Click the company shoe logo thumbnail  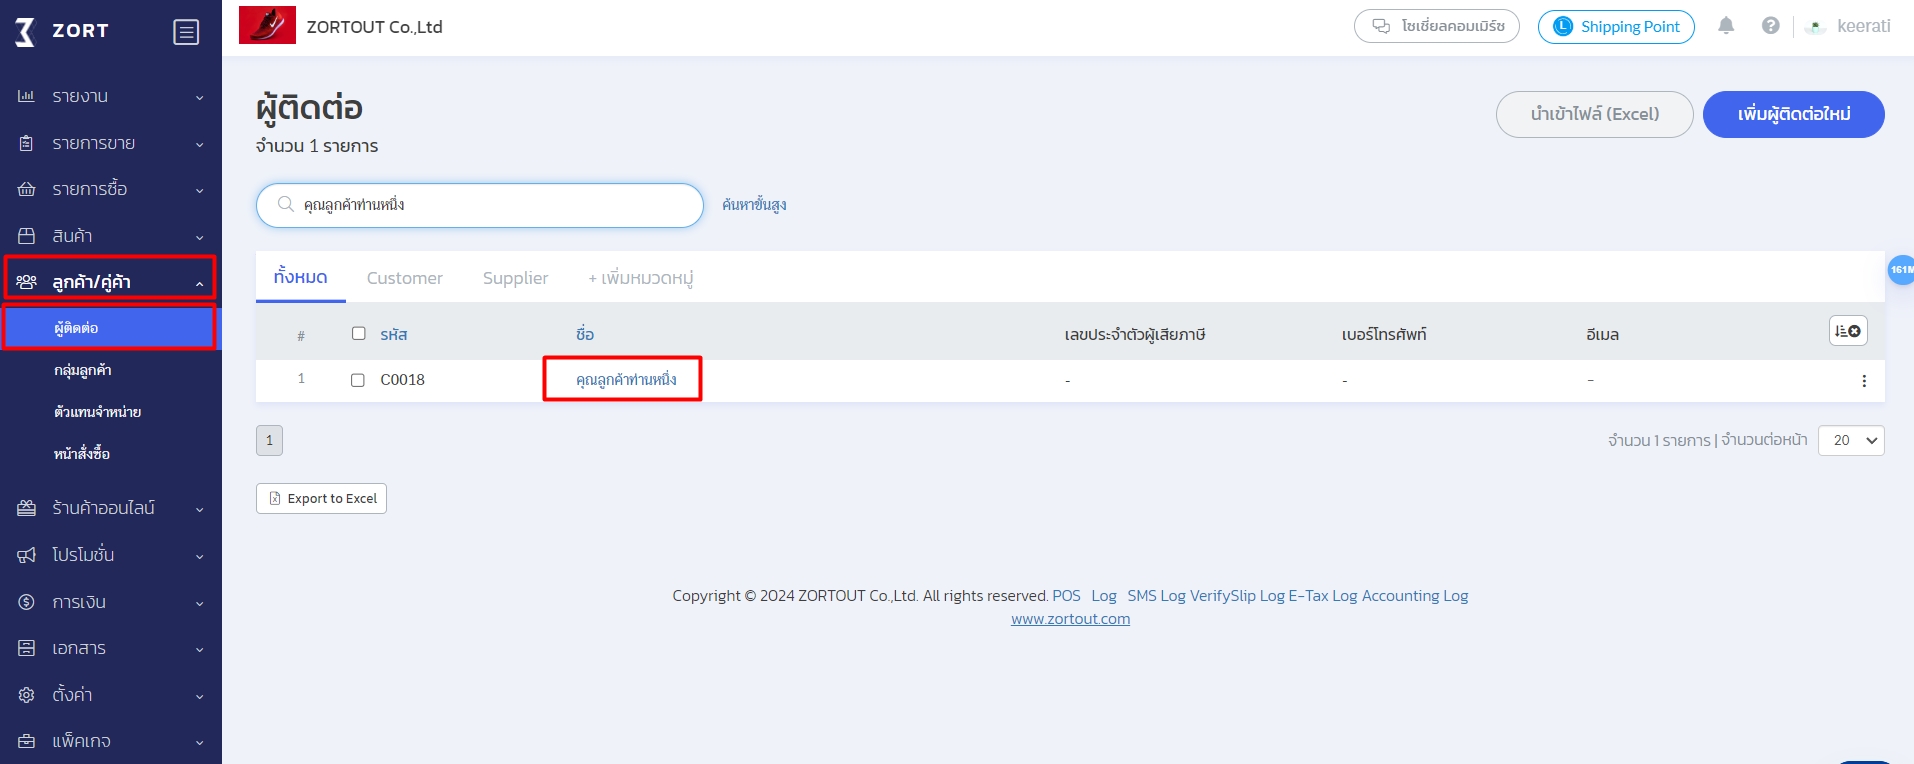point(267,25)
